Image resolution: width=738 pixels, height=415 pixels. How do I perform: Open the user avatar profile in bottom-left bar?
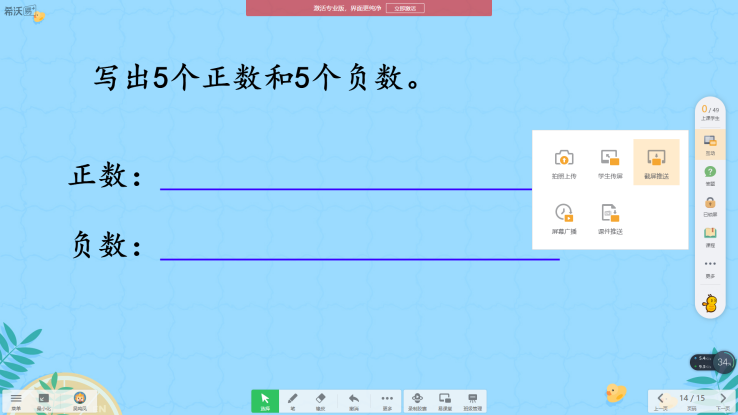(80, 401)
